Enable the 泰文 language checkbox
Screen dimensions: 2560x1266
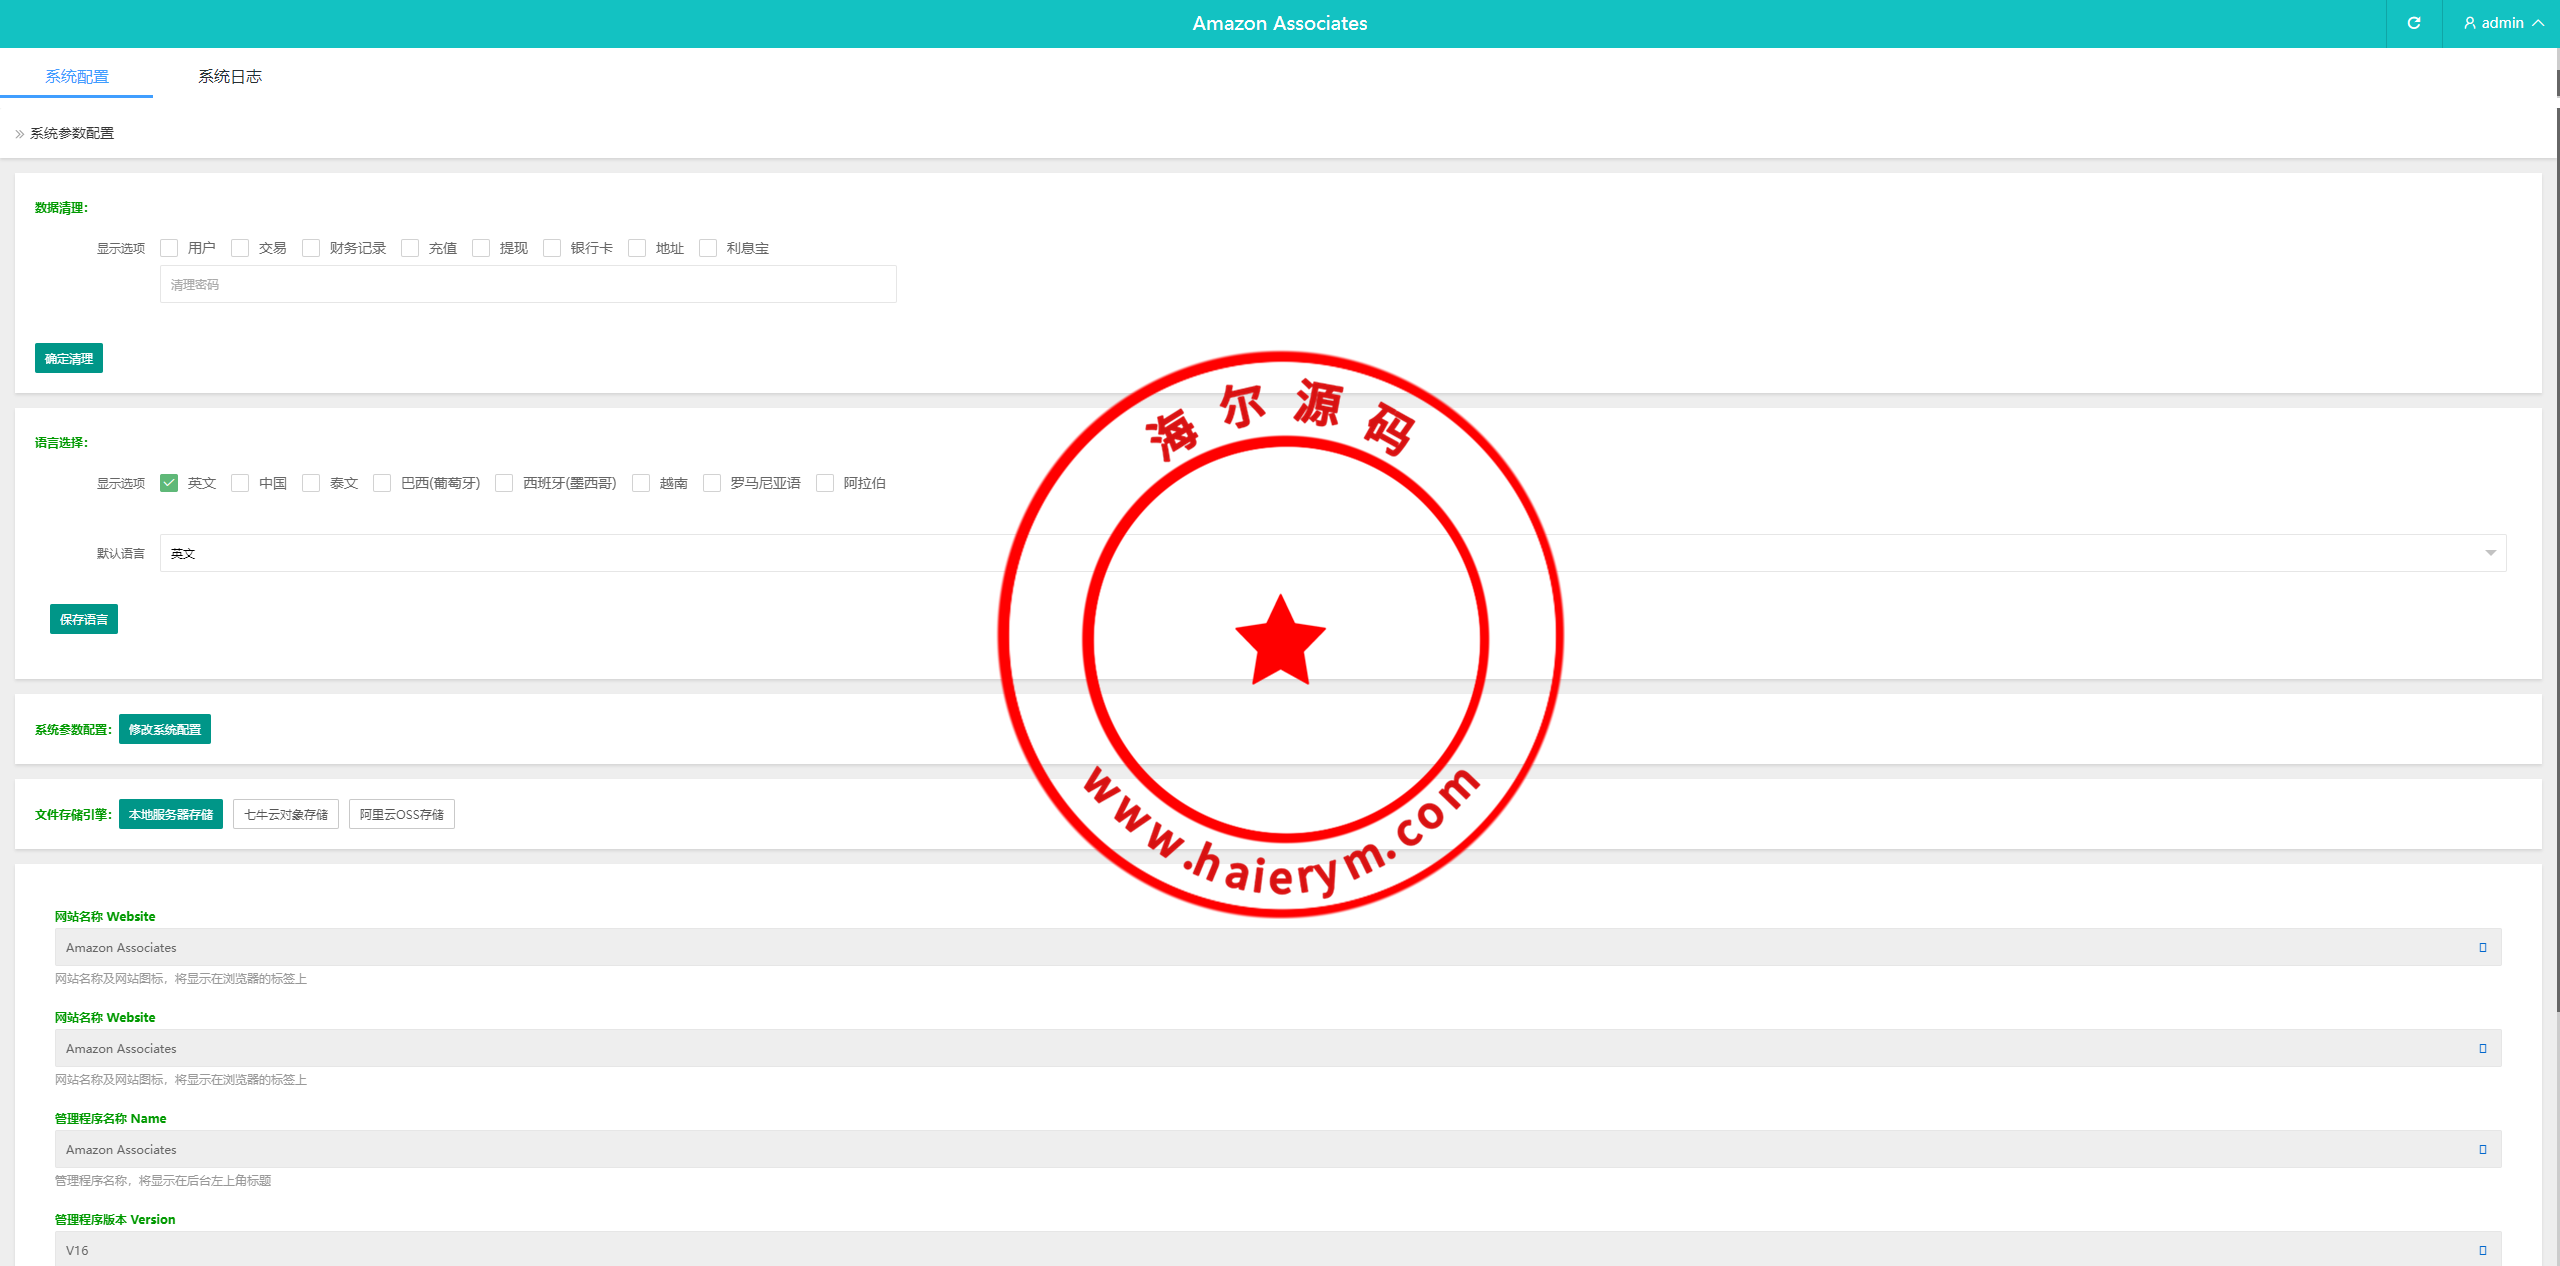coord(311,483)
